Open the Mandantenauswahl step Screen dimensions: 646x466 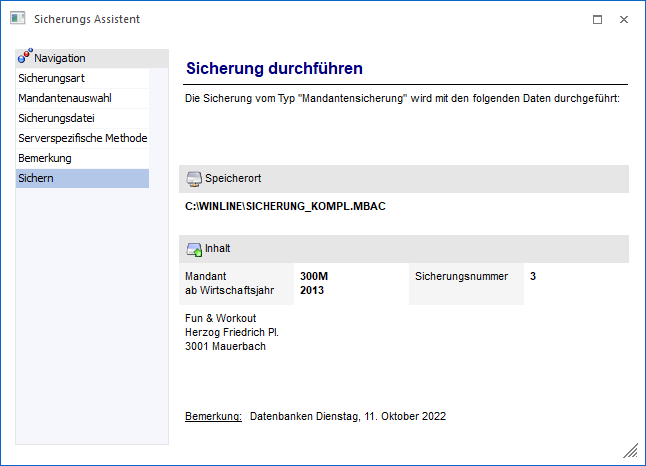(x=64, y=98)
